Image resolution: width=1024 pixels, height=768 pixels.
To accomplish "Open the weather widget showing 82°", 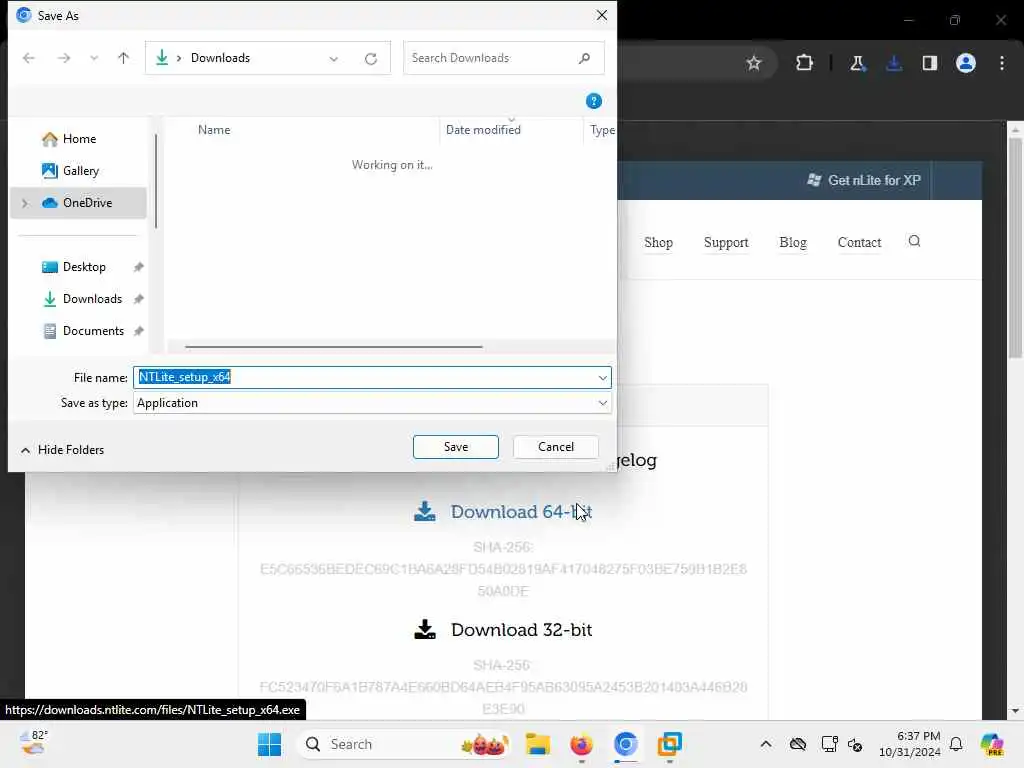I will click(33, 744).
